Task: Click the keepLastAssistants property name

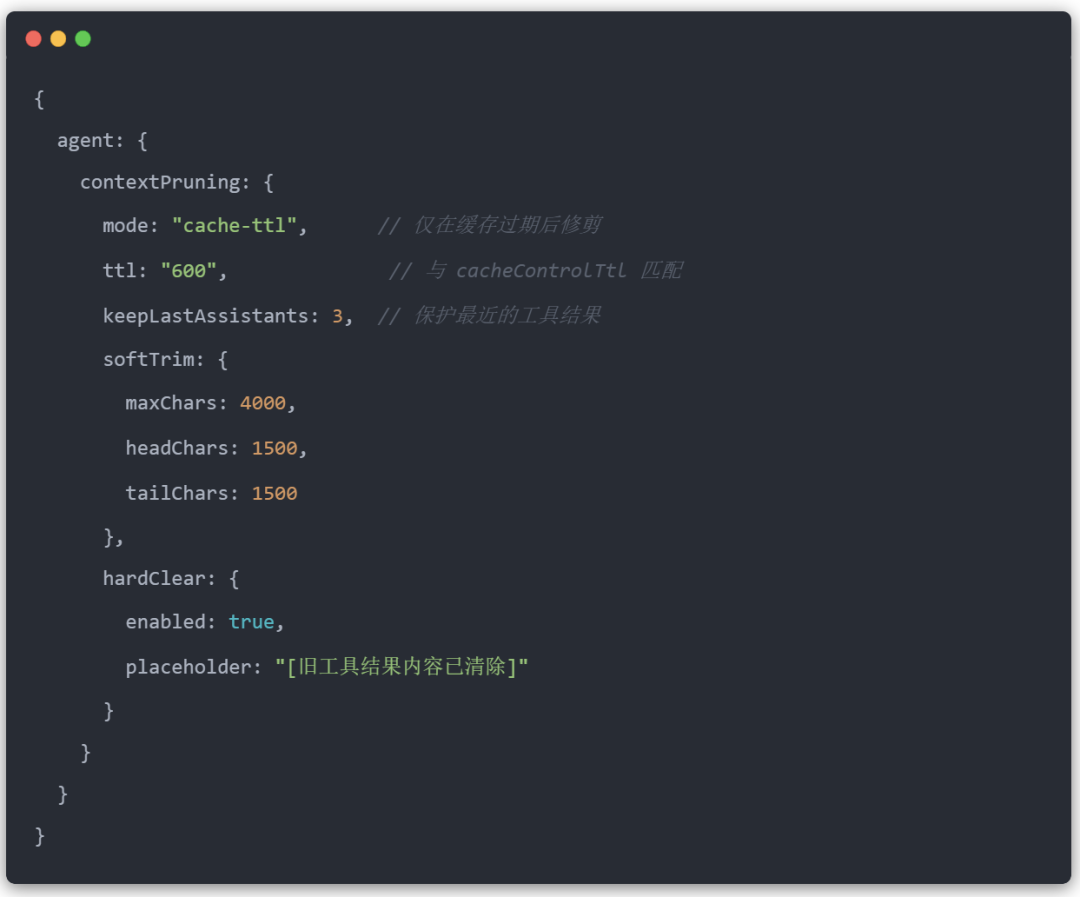Action: click(205, 316)
